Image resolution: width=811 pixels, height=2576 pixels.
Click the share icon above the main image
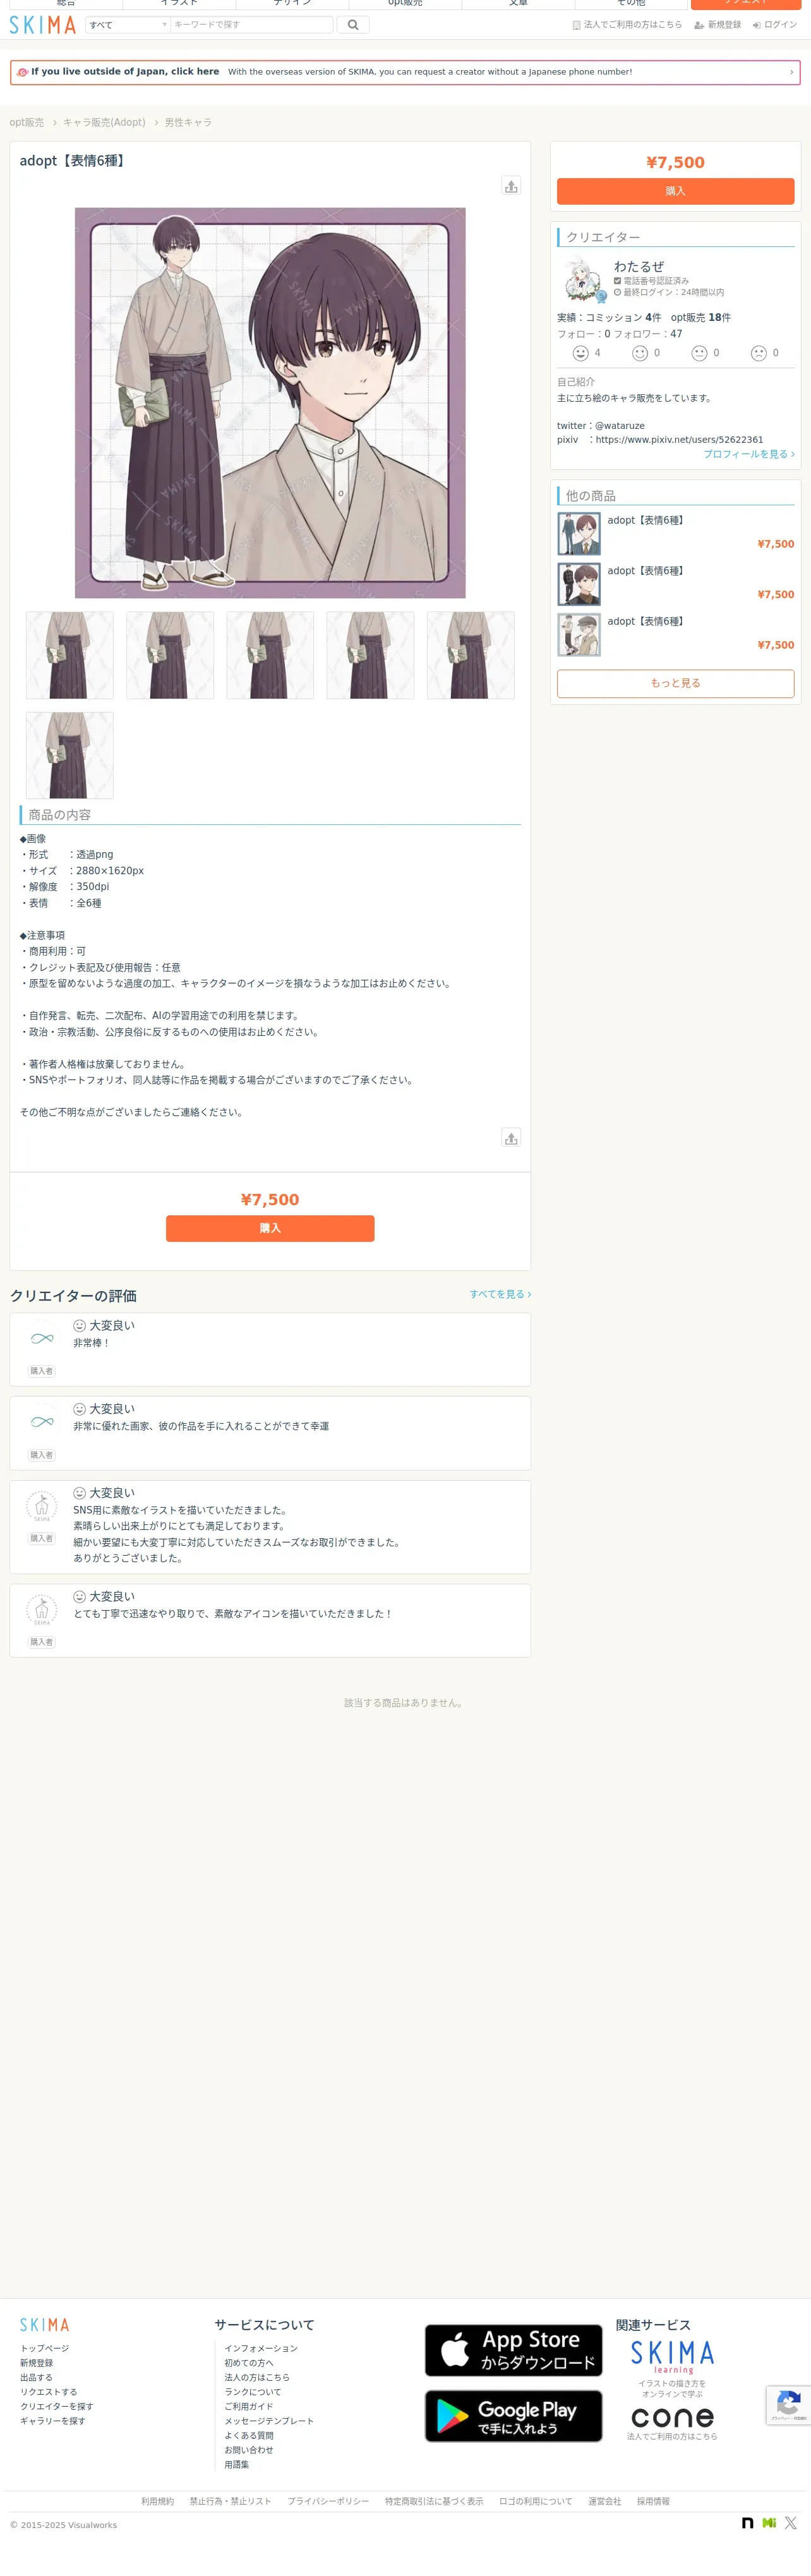point(511,186)
